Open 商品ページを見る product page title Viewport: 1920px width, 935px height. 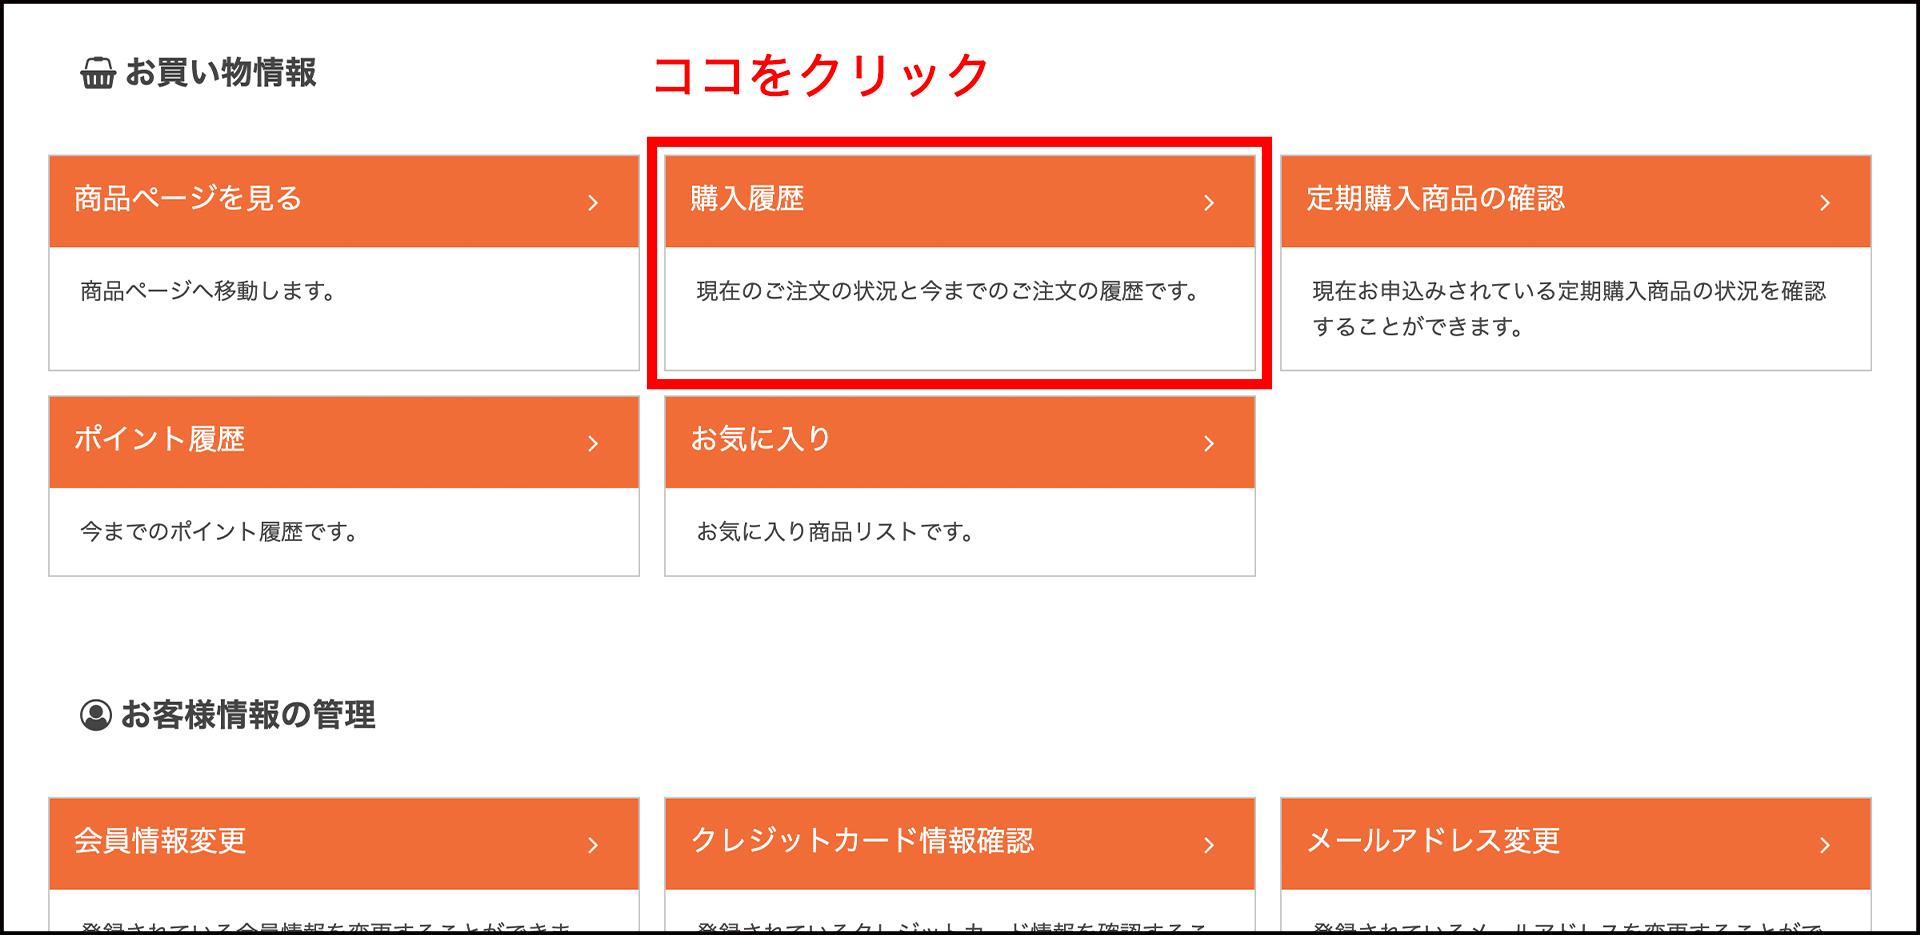tap(188, 199)
